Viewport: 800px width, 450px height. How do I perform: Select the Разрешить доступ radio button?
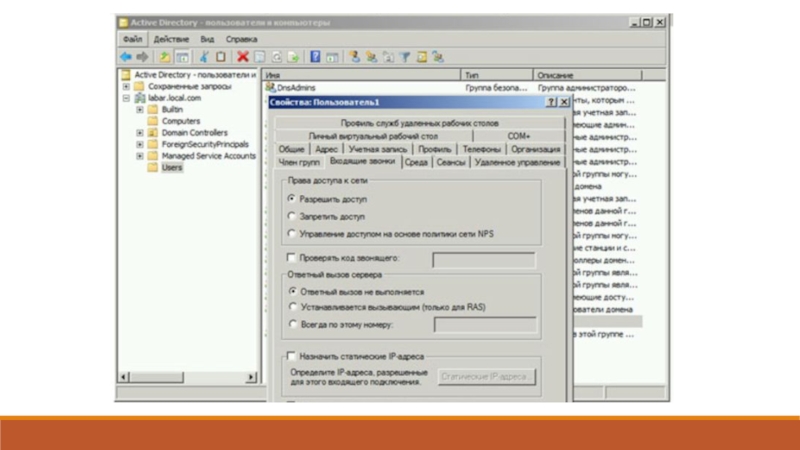coord(291,198)
